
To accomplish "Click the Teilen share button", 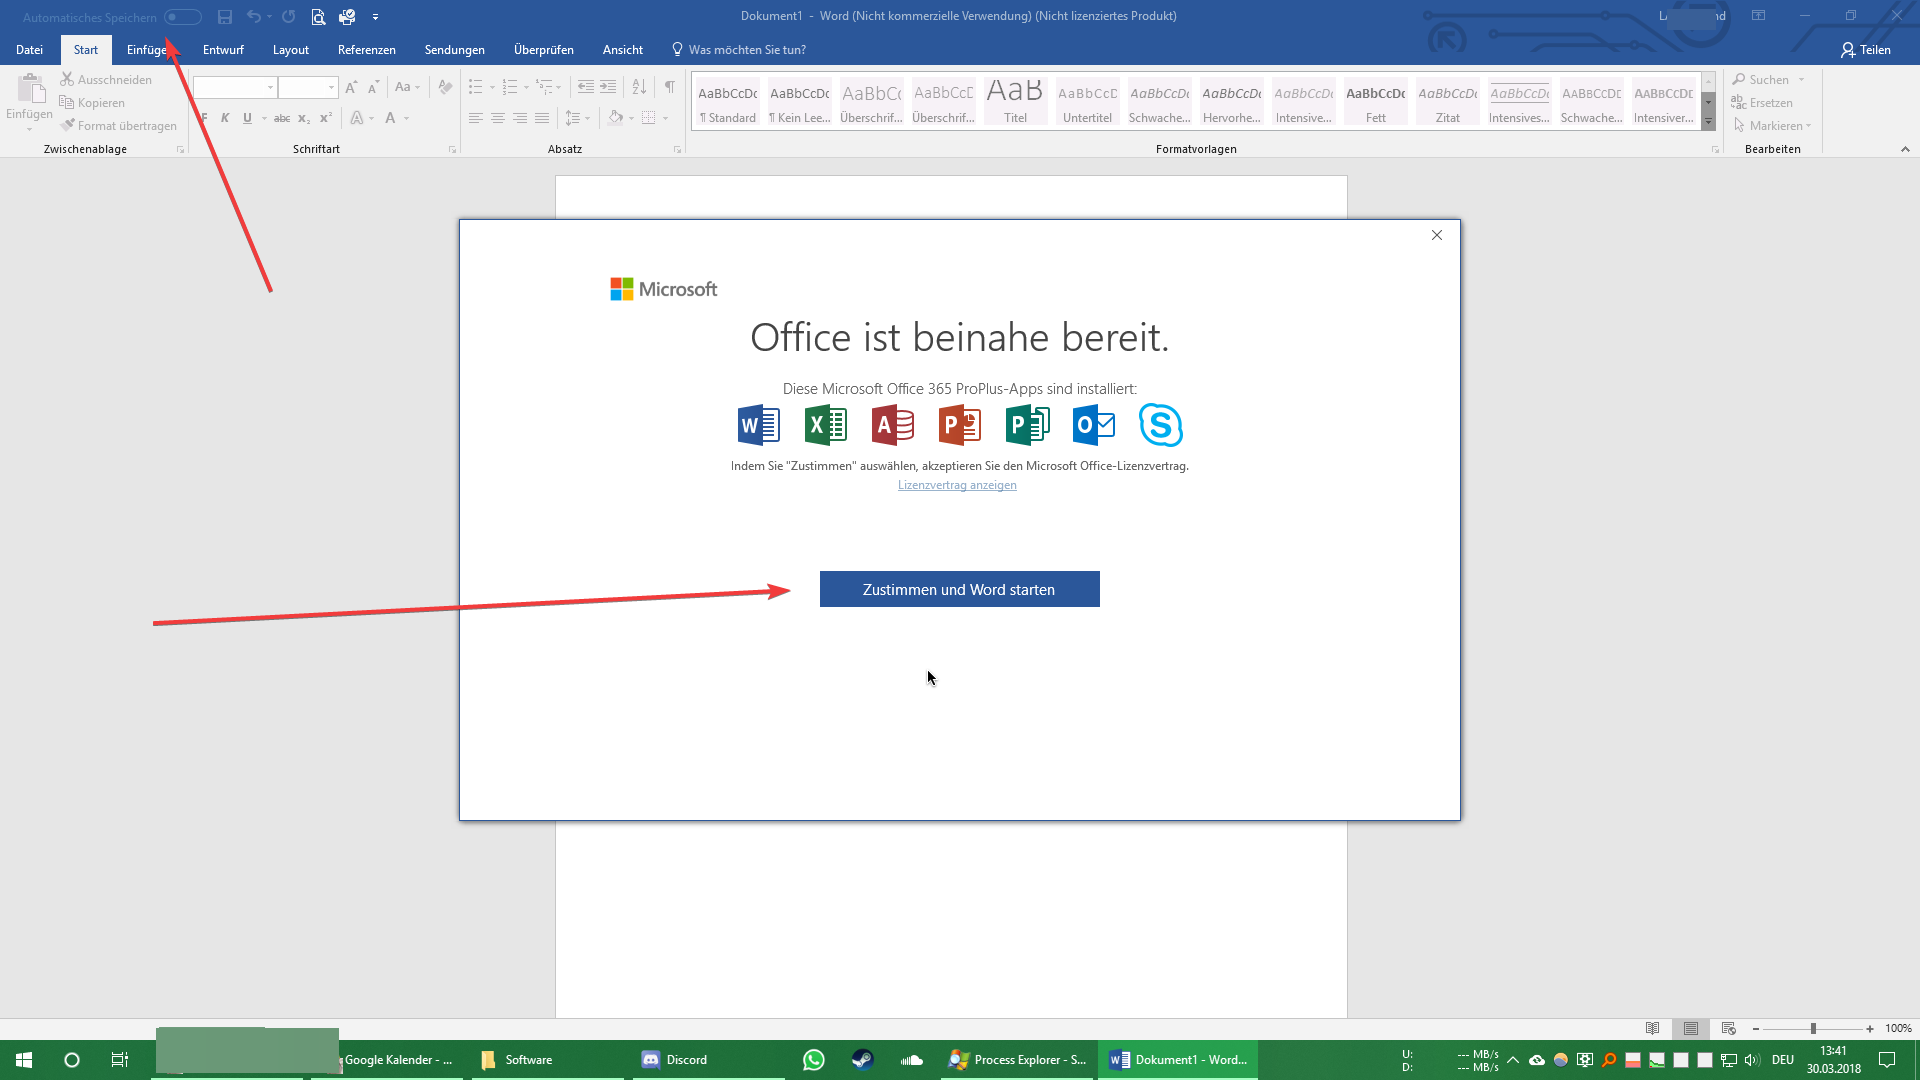I will 1866,49.
